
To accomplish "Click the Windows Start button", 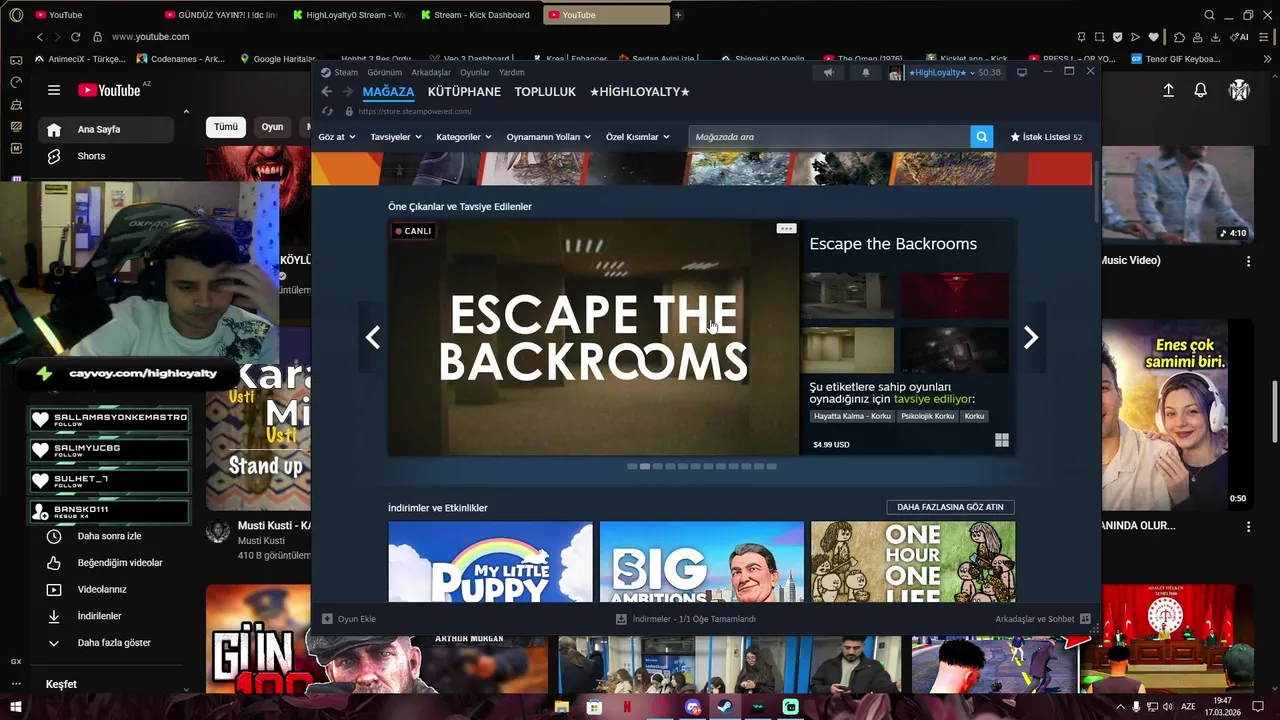I will (15, 707).
